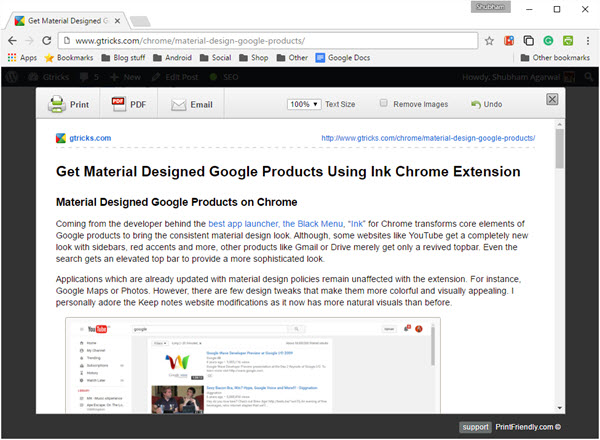Click the overlapping squares extension icon
The width and height of the screenshot is (600, 440).
tap(528, 41)
